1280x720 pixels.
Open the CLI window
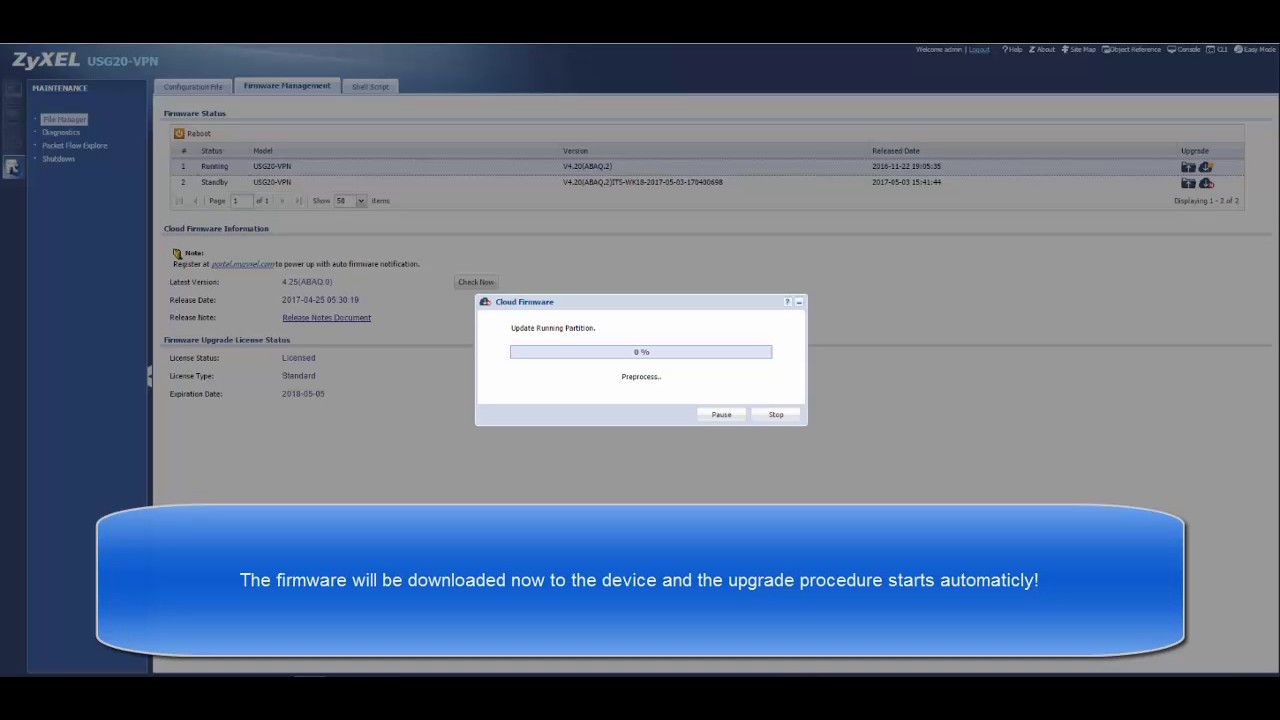pyautogui.click(x=1217, y=49)
